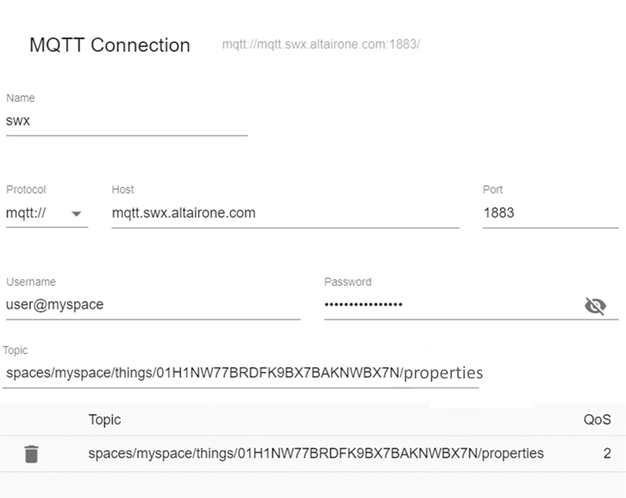Click inside the masked Password field

450,304
